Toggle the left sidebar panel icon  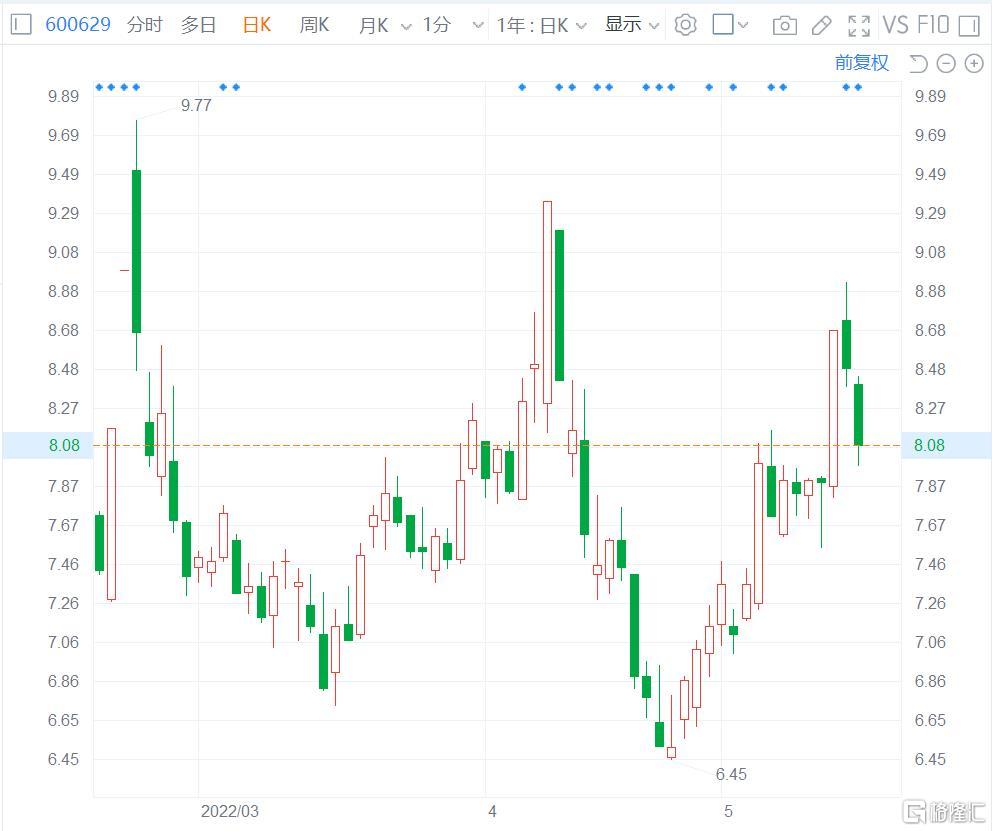click(x=21, y=25)
